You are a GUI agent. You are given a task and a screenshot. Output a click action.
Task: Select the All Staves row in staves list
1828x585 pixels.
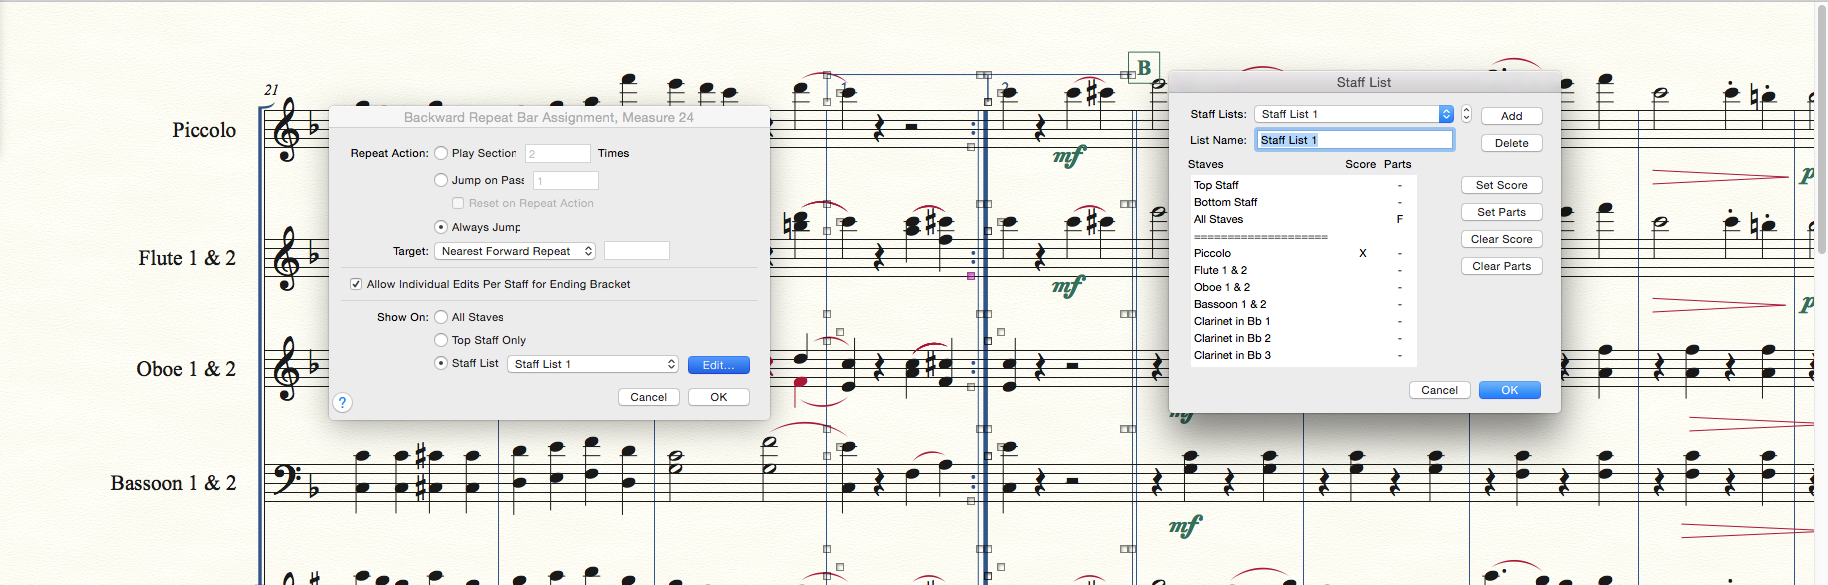point(1218,219)
